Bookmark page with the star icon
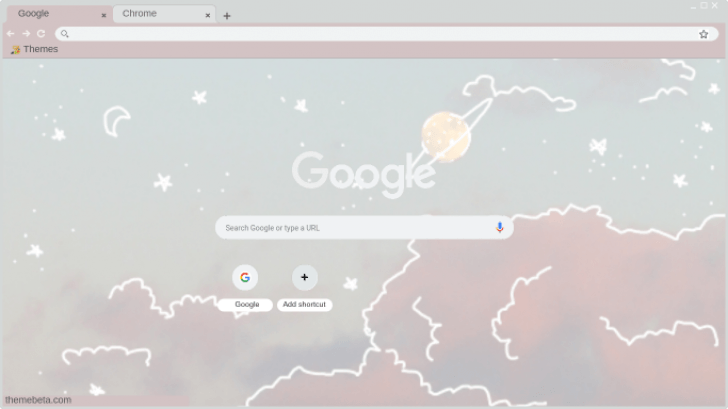 click(703, 34)
